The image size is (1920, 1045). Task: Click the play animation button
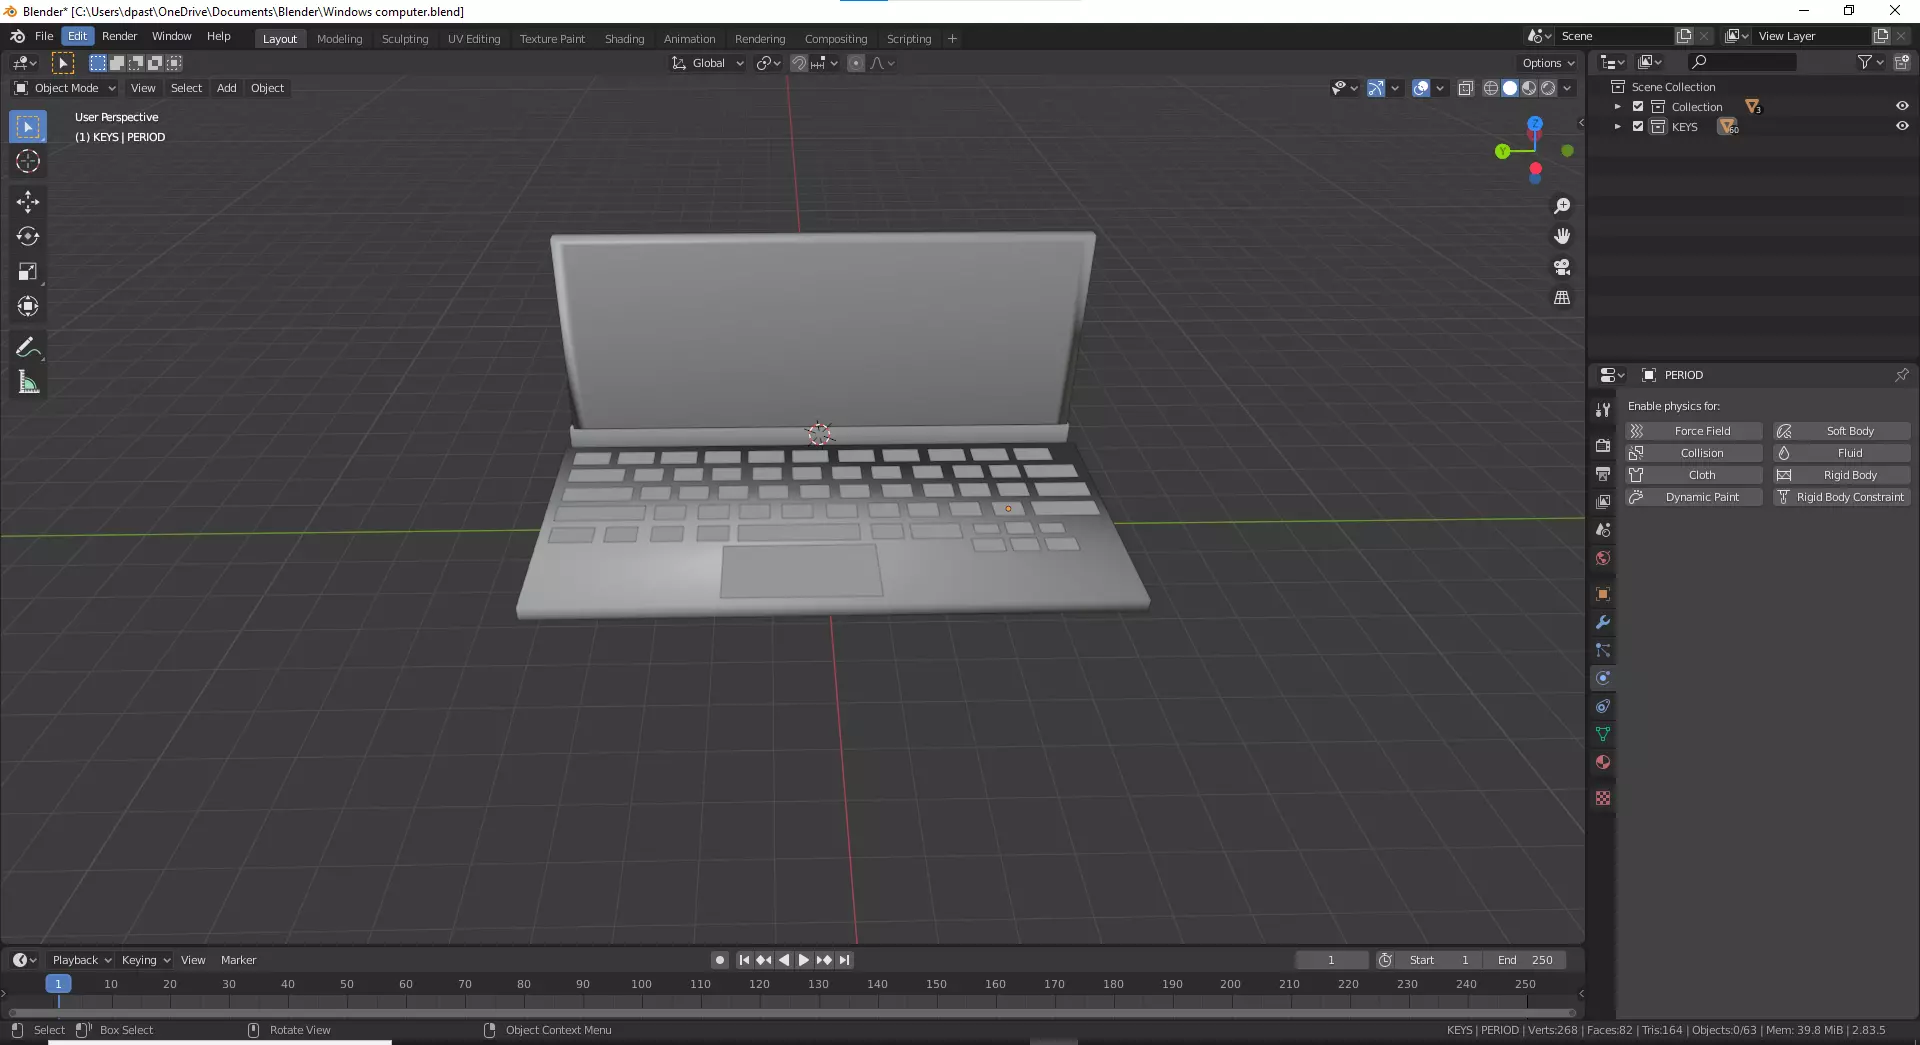point(804,960)
